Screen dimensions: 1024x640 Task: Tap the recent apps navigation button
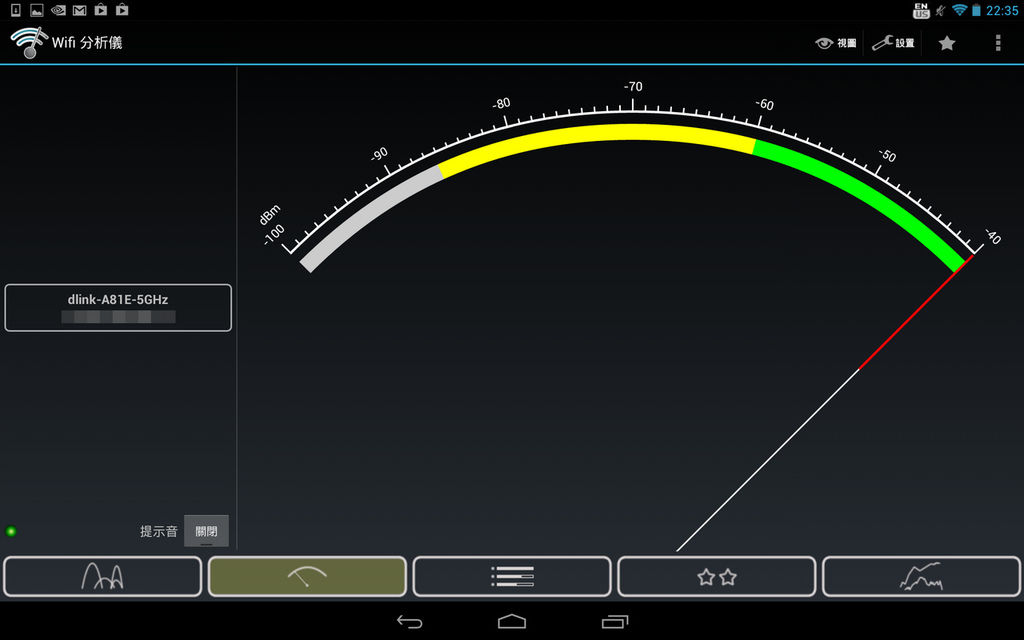(x=615, y=622)
